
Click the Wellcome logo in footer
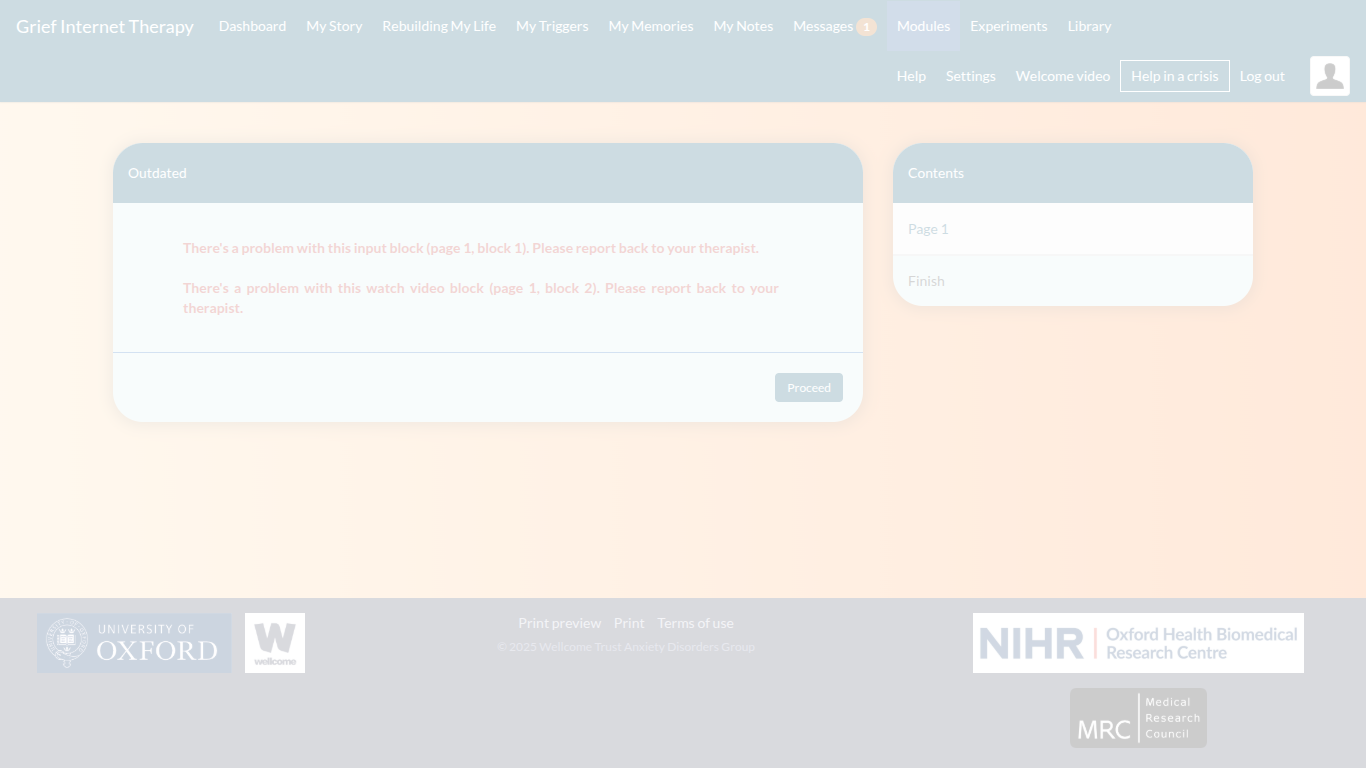tap(275, 643)
